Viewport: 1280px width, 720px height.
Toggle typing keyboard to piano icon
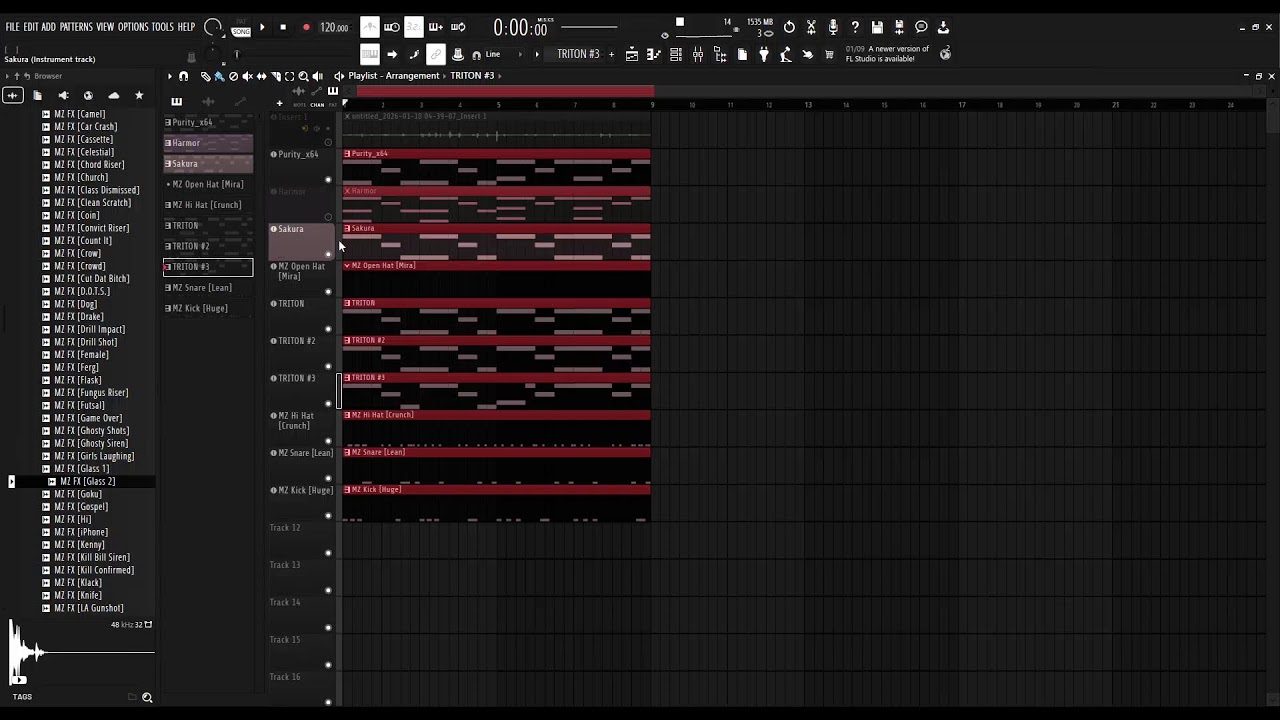tap(370, 54)
